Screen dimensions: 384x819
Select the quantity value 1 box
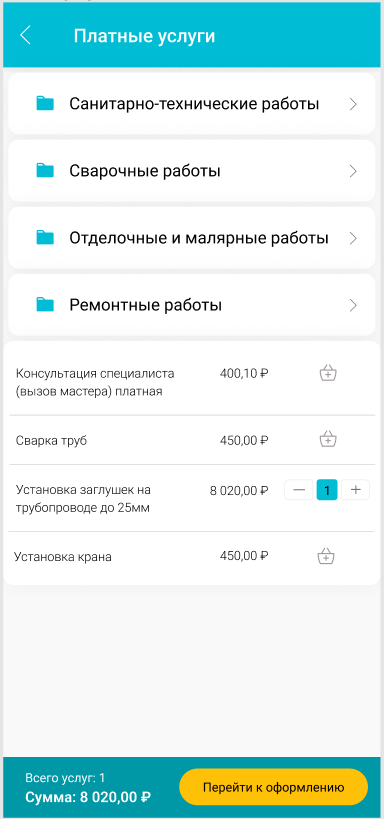(x=327, y=490)
